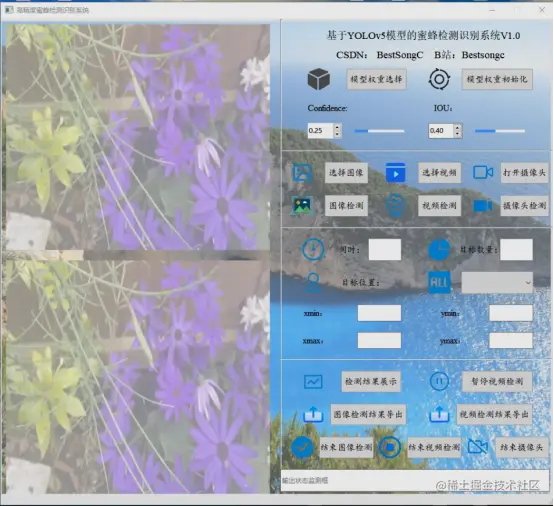Decrease IOU value with spinbox down arrow

click(x=458, y=135)
